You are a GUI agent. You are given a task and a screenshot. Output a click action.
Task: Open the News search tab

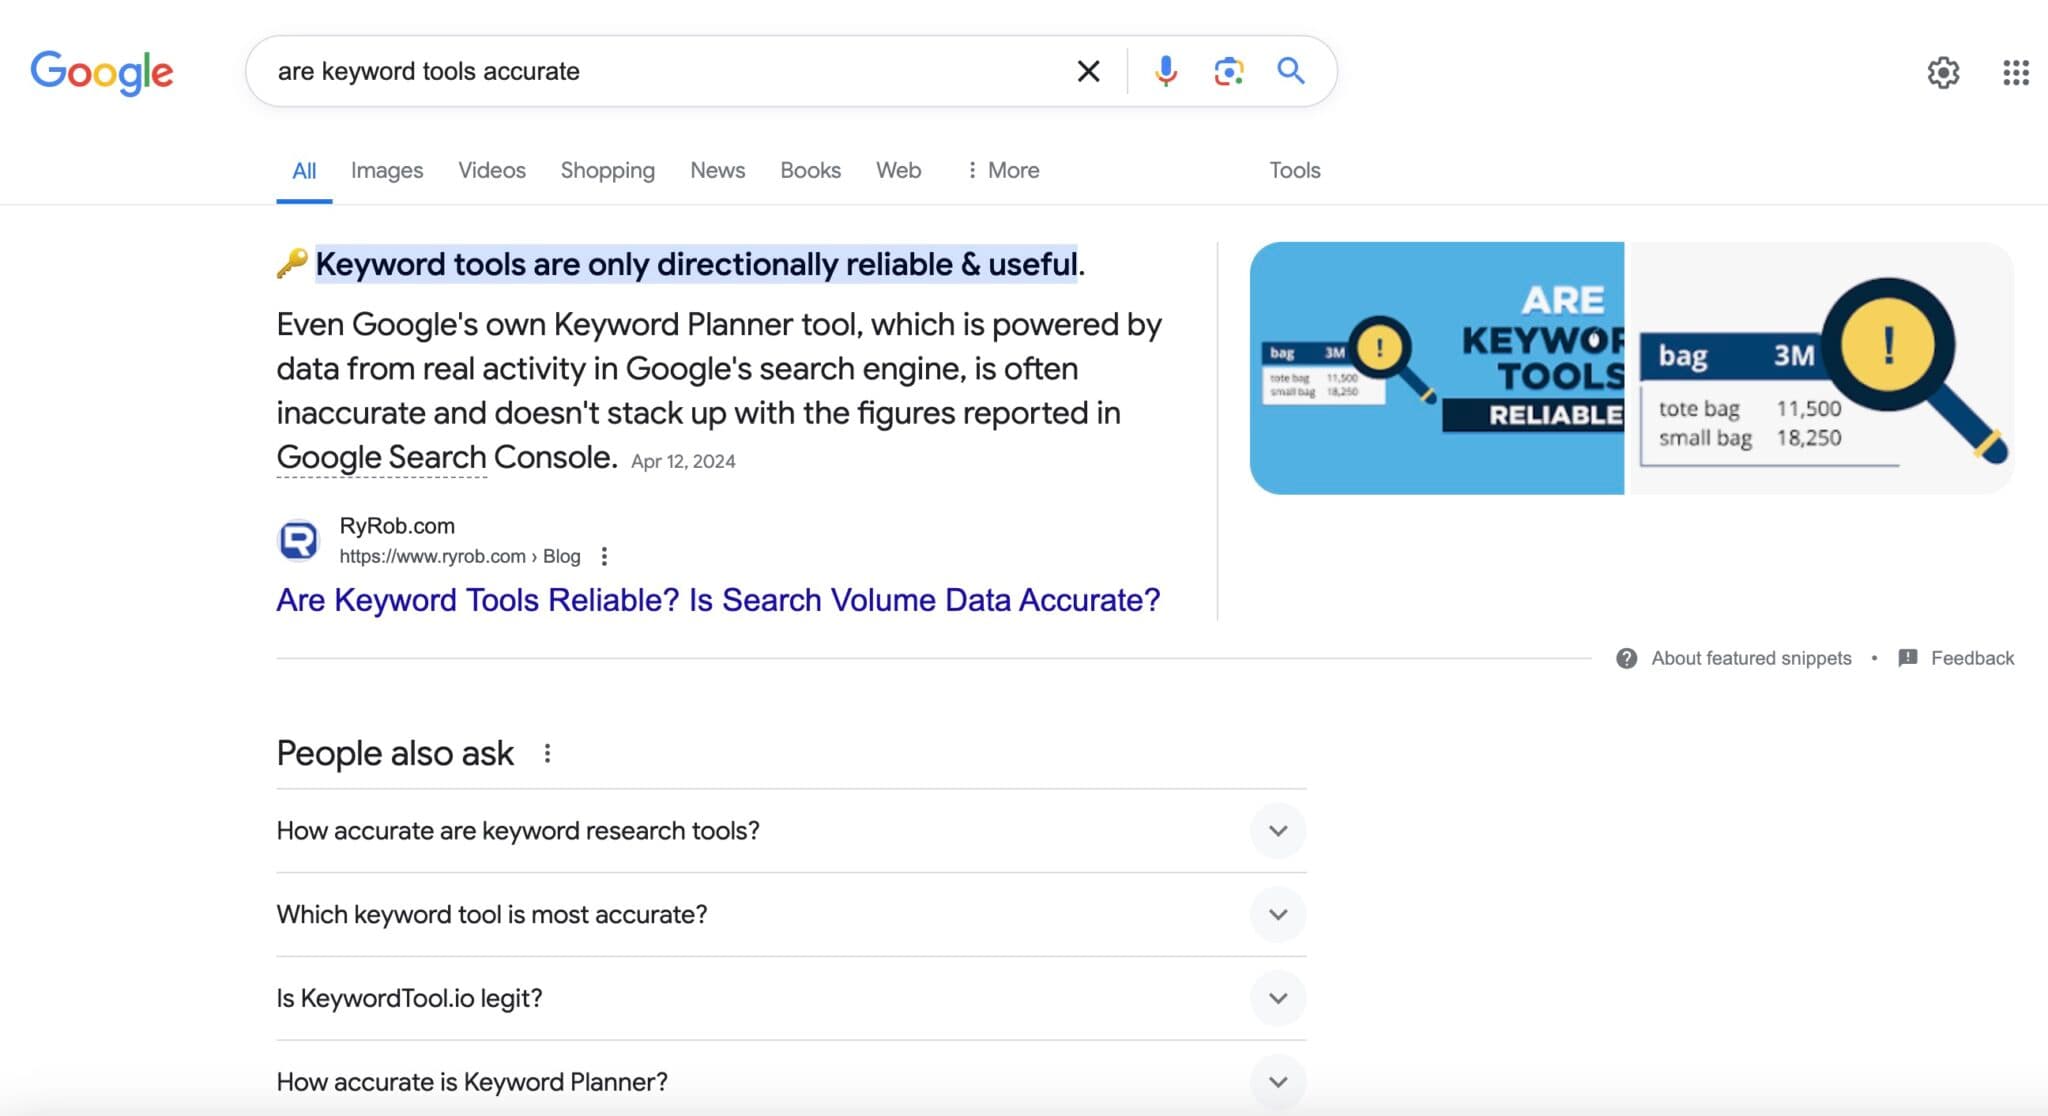tap(716, 170)
